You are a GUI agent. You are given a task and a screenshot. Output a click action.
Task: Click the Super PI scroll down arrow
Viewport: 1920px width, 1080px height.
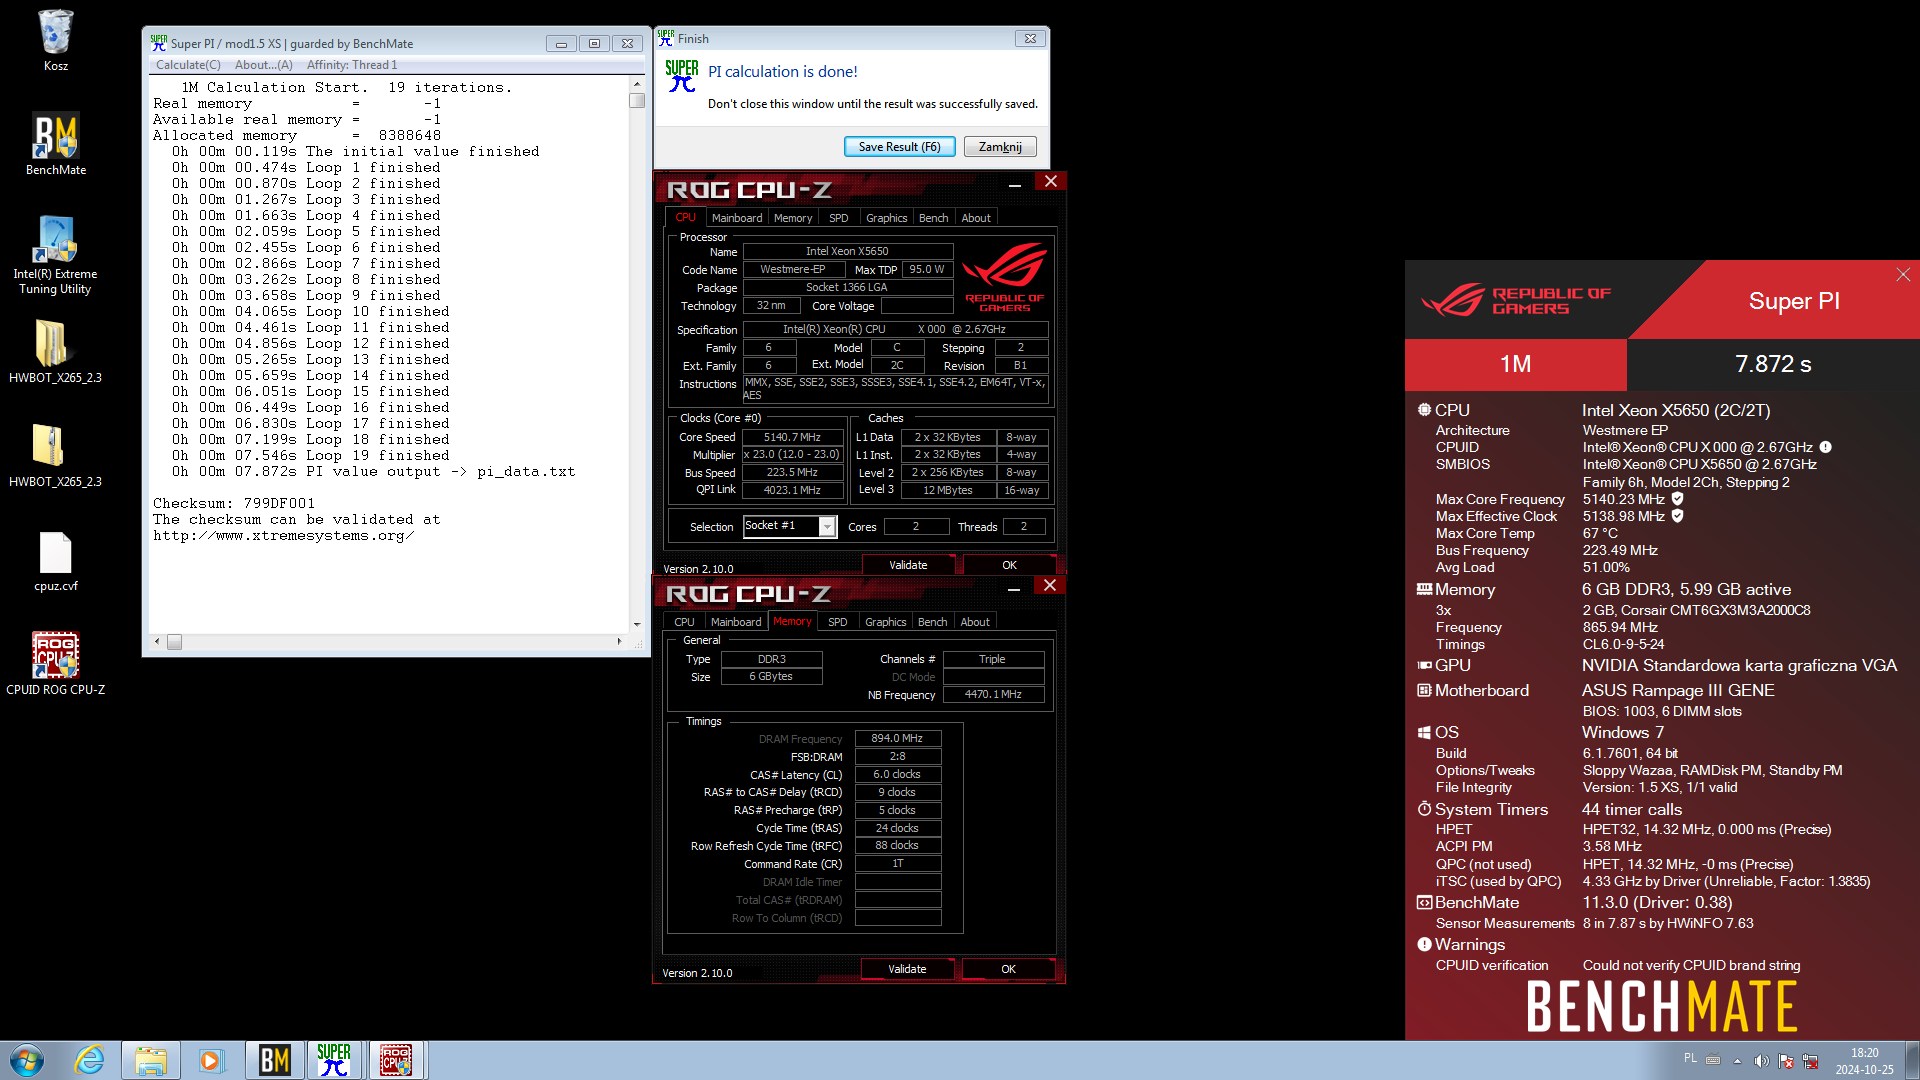637,625
